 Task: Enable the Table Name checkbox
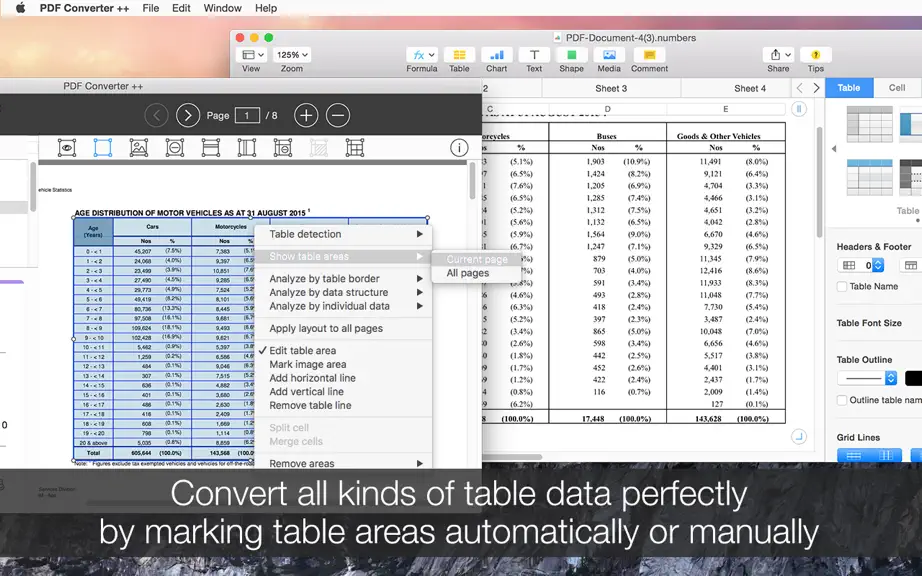click(842, 286)
